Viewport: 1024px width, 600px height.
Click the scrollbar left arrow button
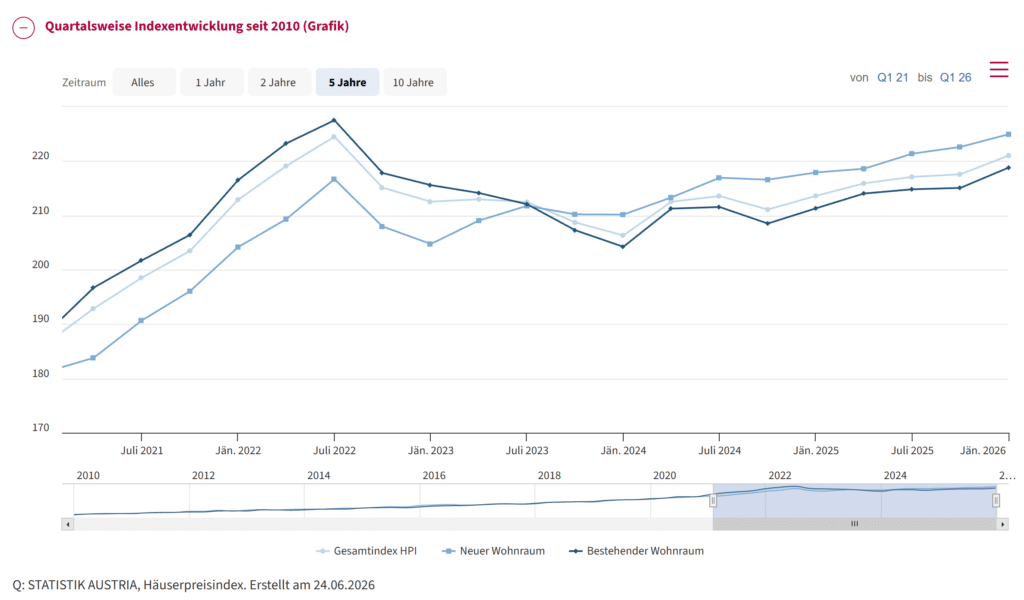coord(68,524)
